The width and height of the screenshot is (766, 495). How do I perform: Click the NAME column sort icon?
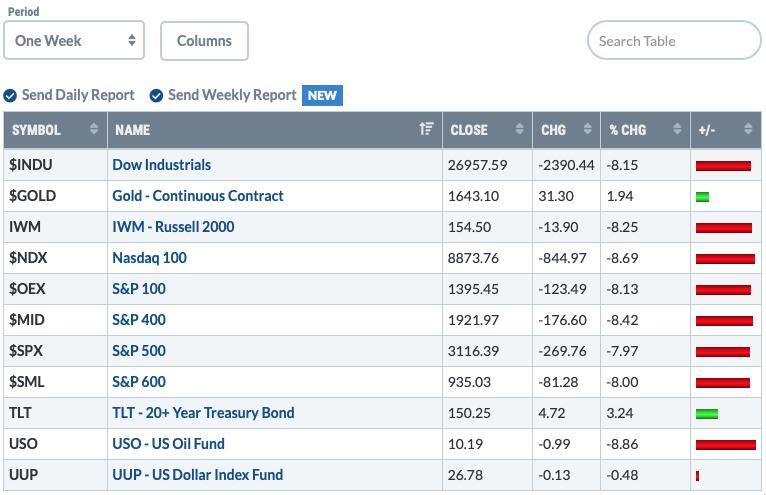coord(426,129)
